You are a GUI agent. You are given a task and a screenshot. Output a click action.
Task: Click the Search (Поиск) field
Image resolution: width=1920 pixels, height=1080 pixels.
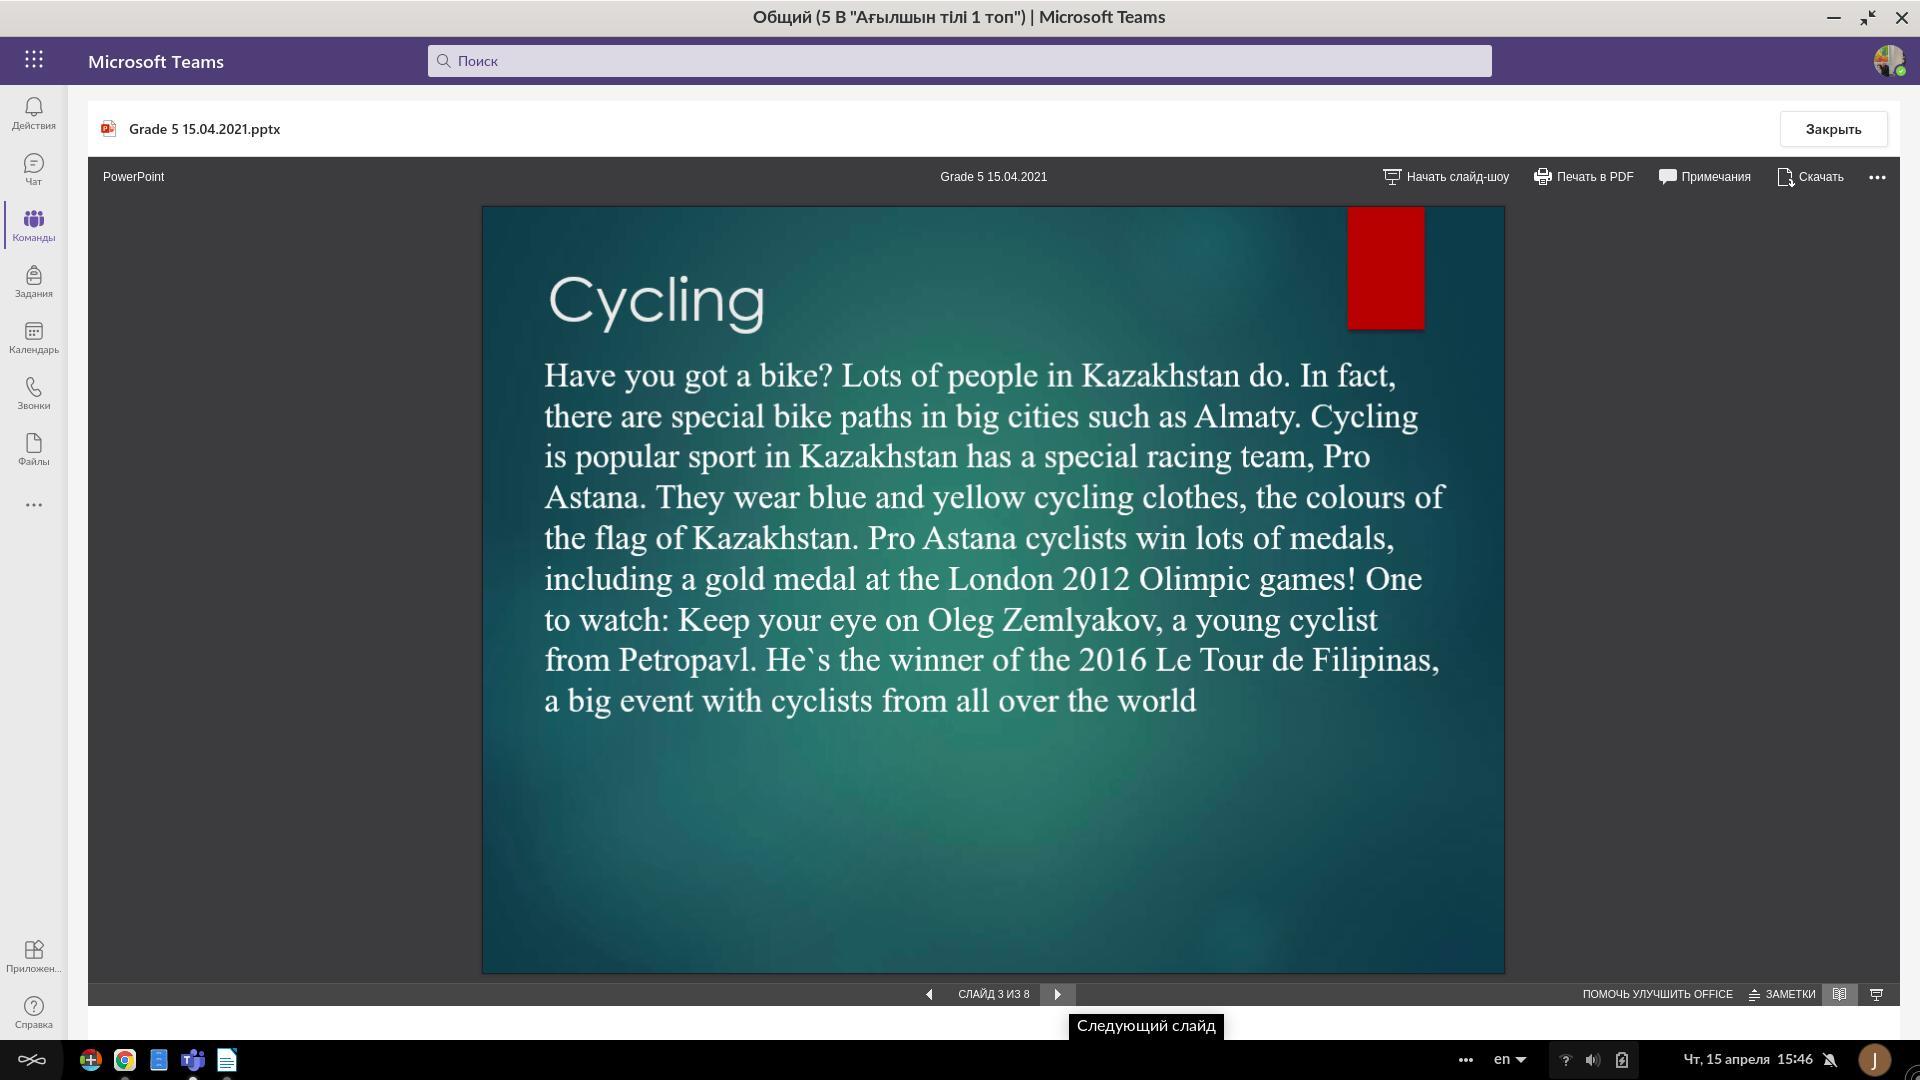coord(959,61)
